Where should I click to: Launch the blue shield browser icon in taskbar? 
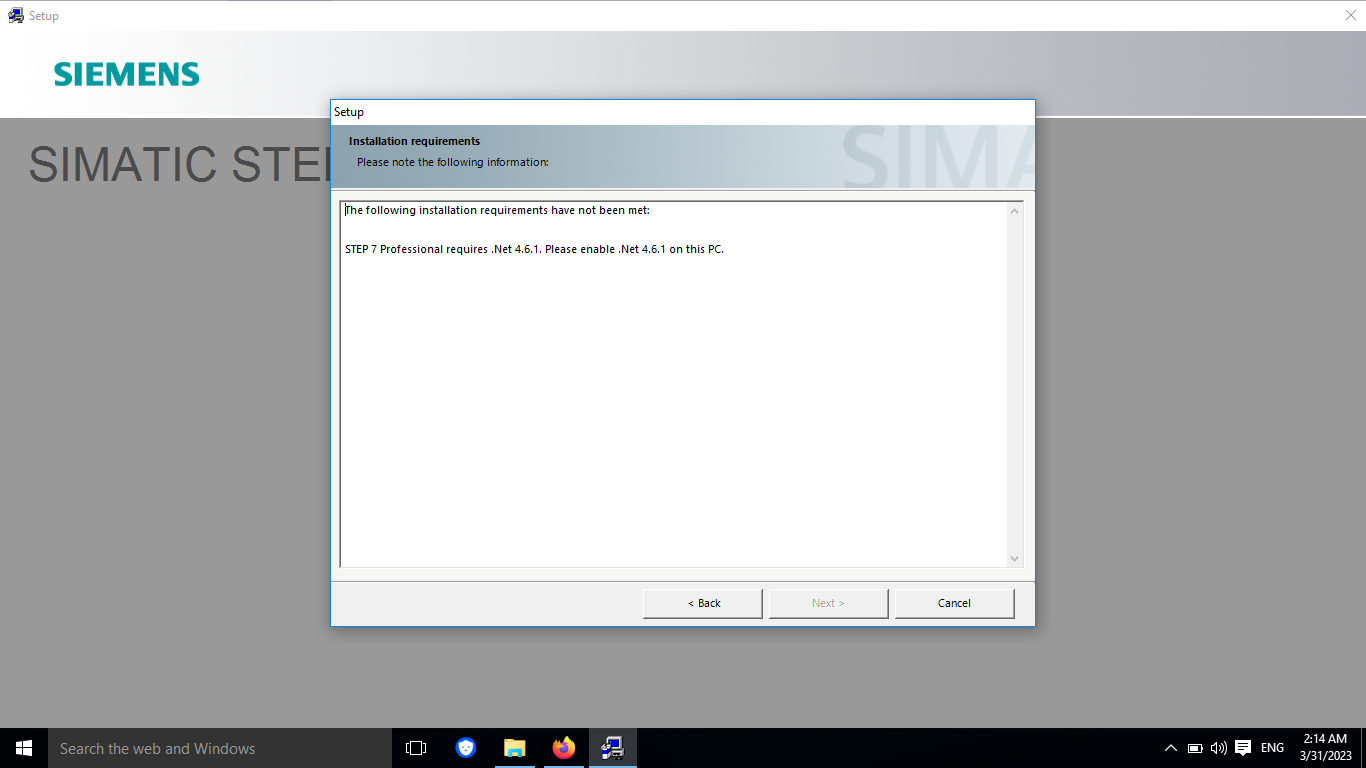466,748
